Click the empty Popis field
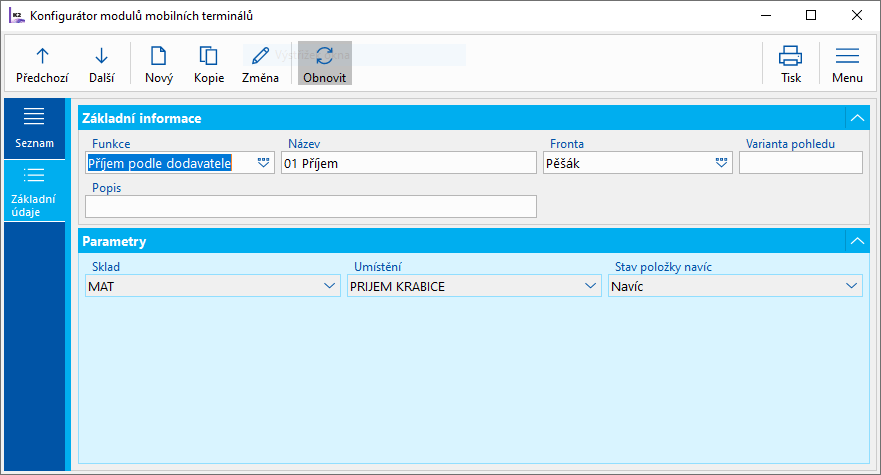This screenshot has width=881, height=475. pyautogui.click(x=311, y=207)
